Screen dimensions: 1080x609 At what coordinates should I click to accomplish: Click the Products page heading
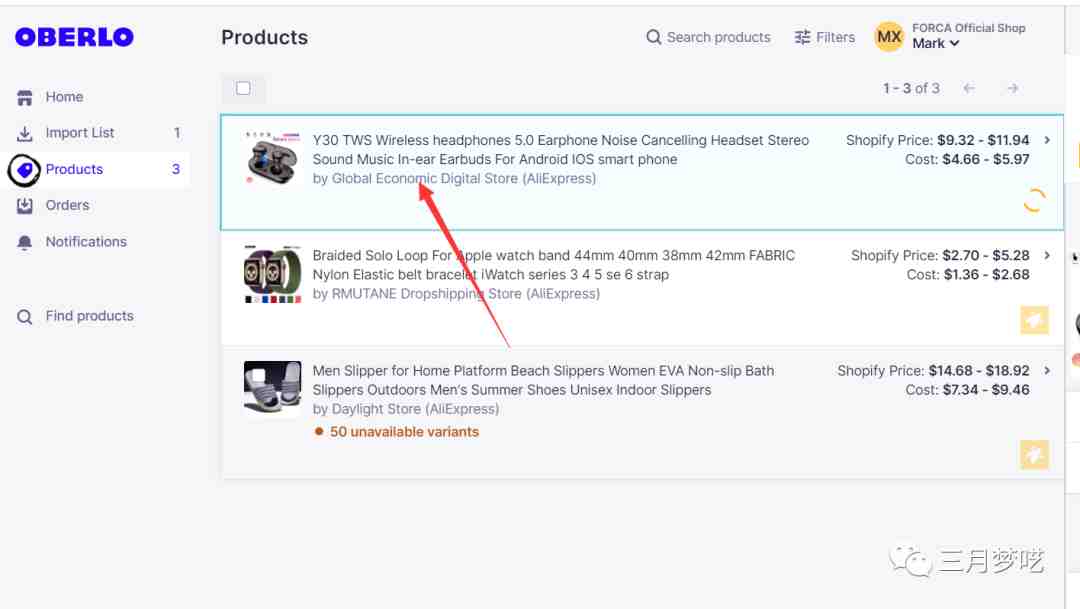(264, 37)
